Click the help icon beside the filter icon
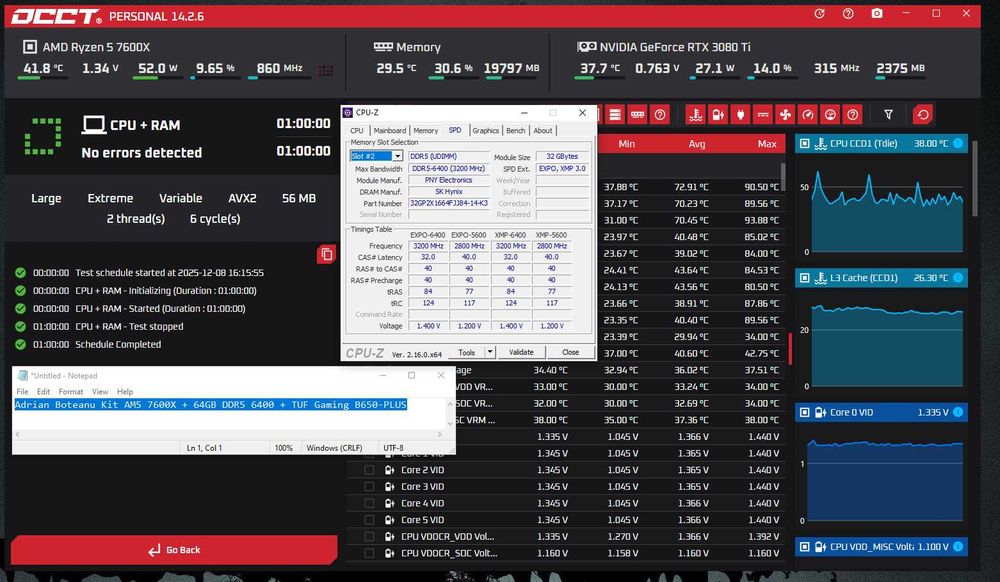The width and height of the screenshot is (1000, 582). coord(853,115)
